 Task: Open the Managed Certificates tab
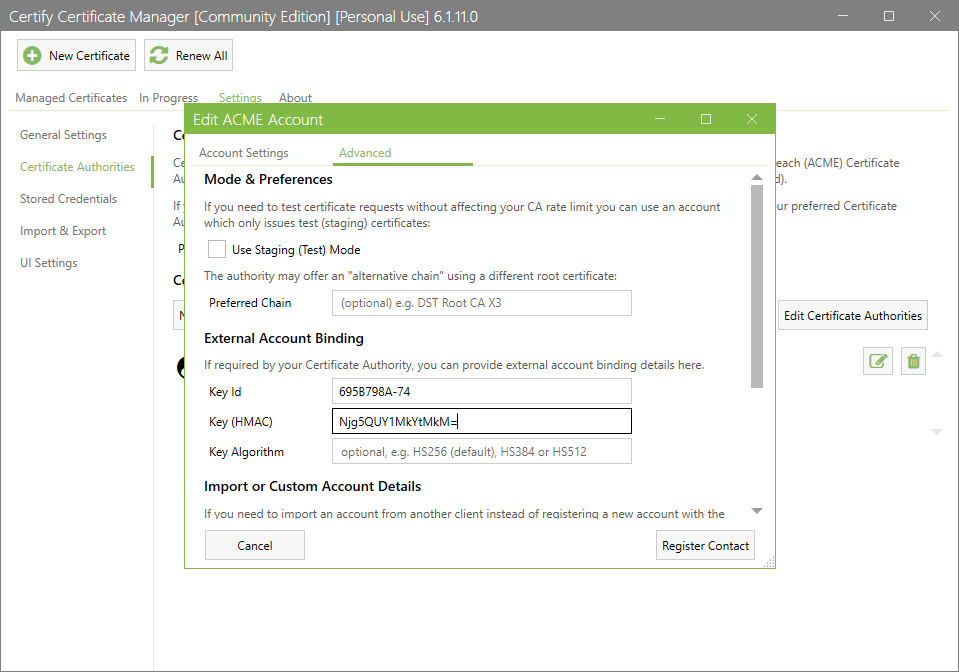point(71,98)
